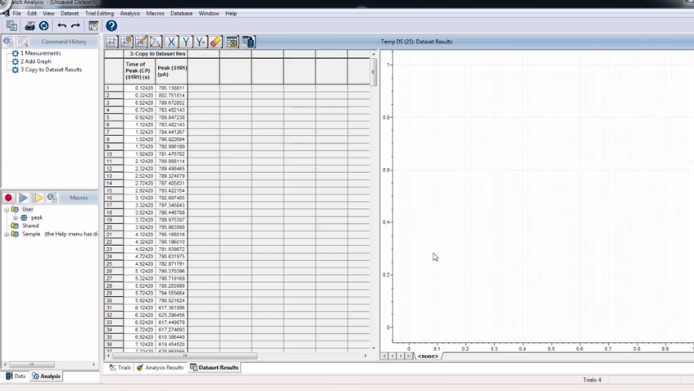
Task: Switch to the Dataset Results tab
Action: [215, 368]
